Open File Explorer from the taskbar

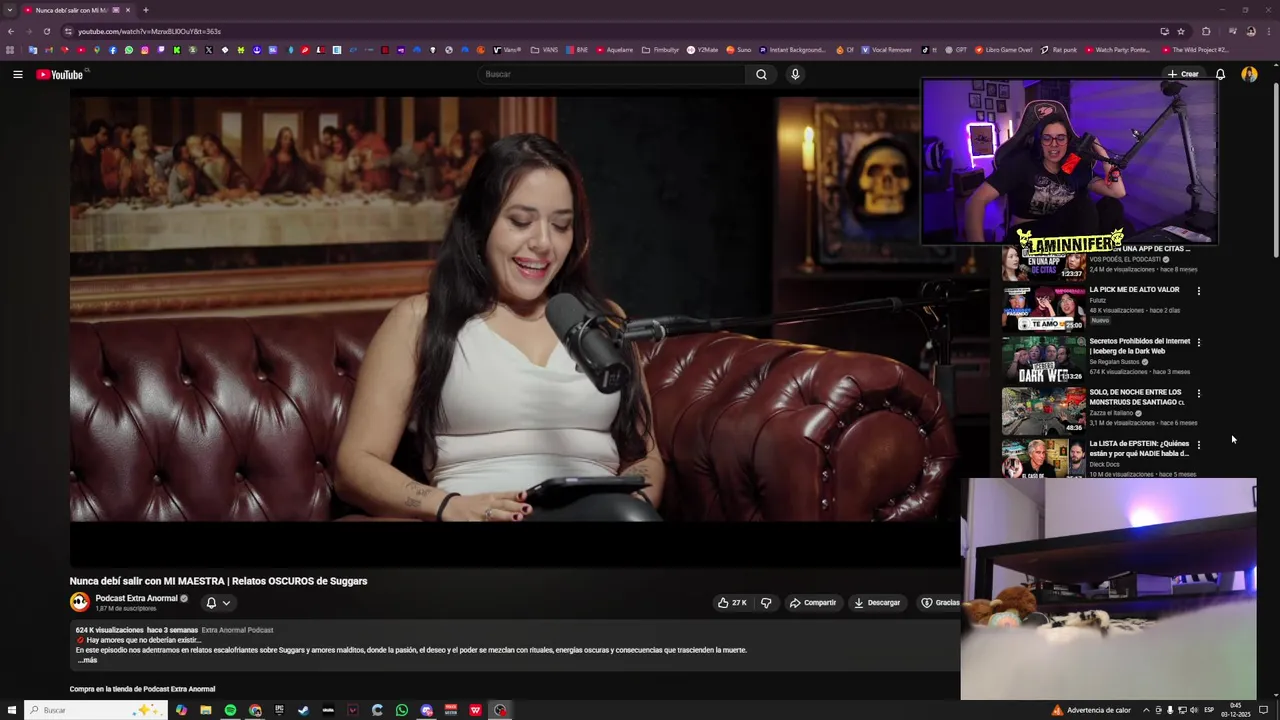click(206, 710)
